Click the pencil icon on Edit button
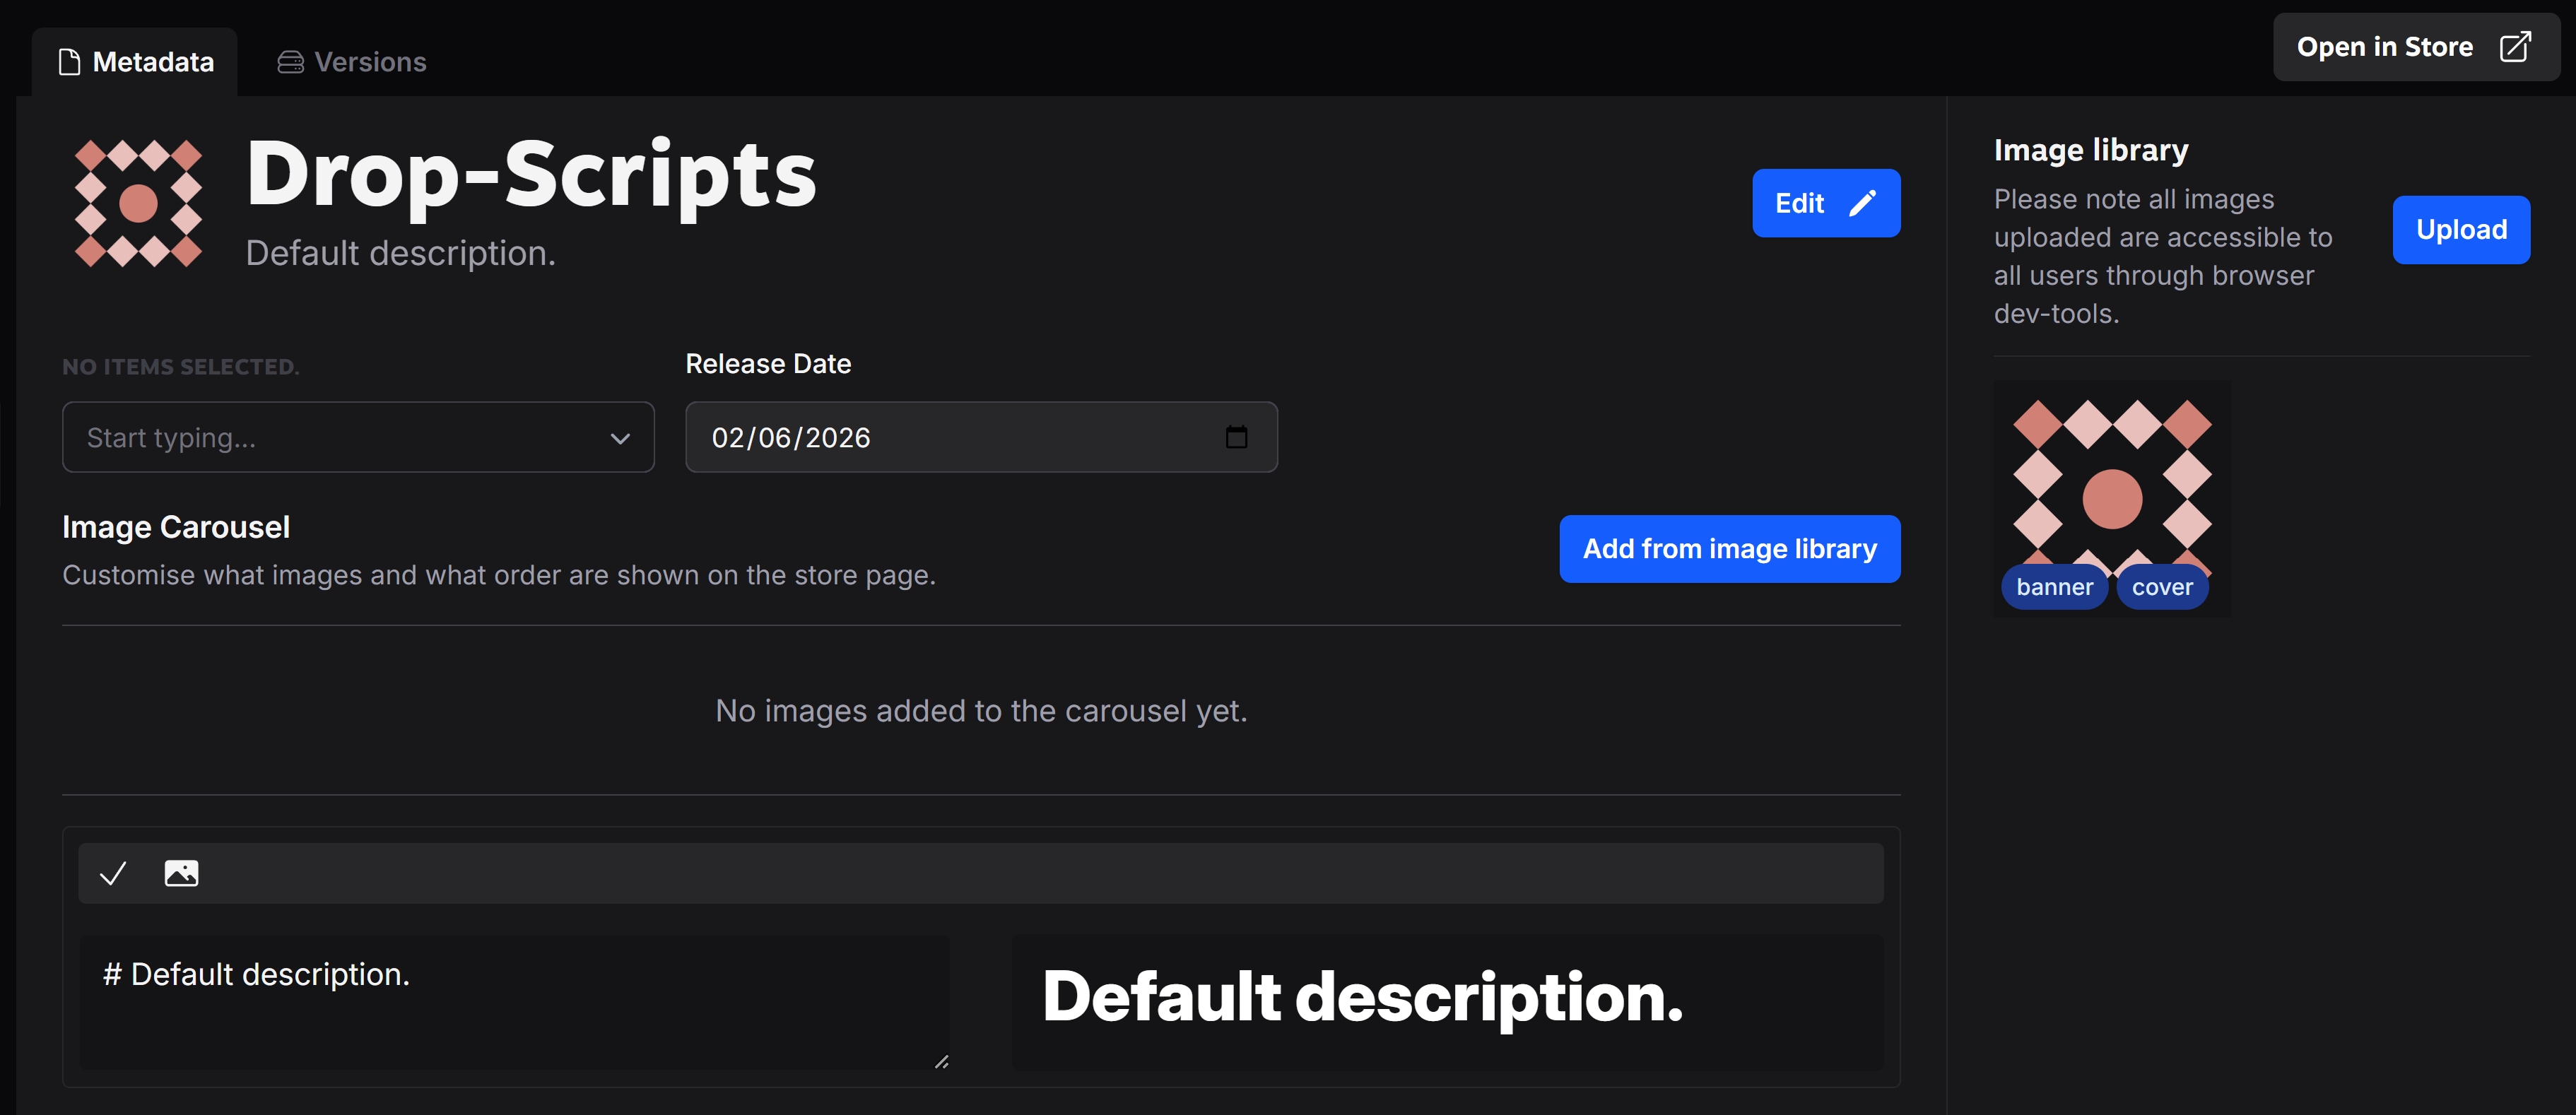The height and width of the screenshot is (1115, 2576). 1861,203
